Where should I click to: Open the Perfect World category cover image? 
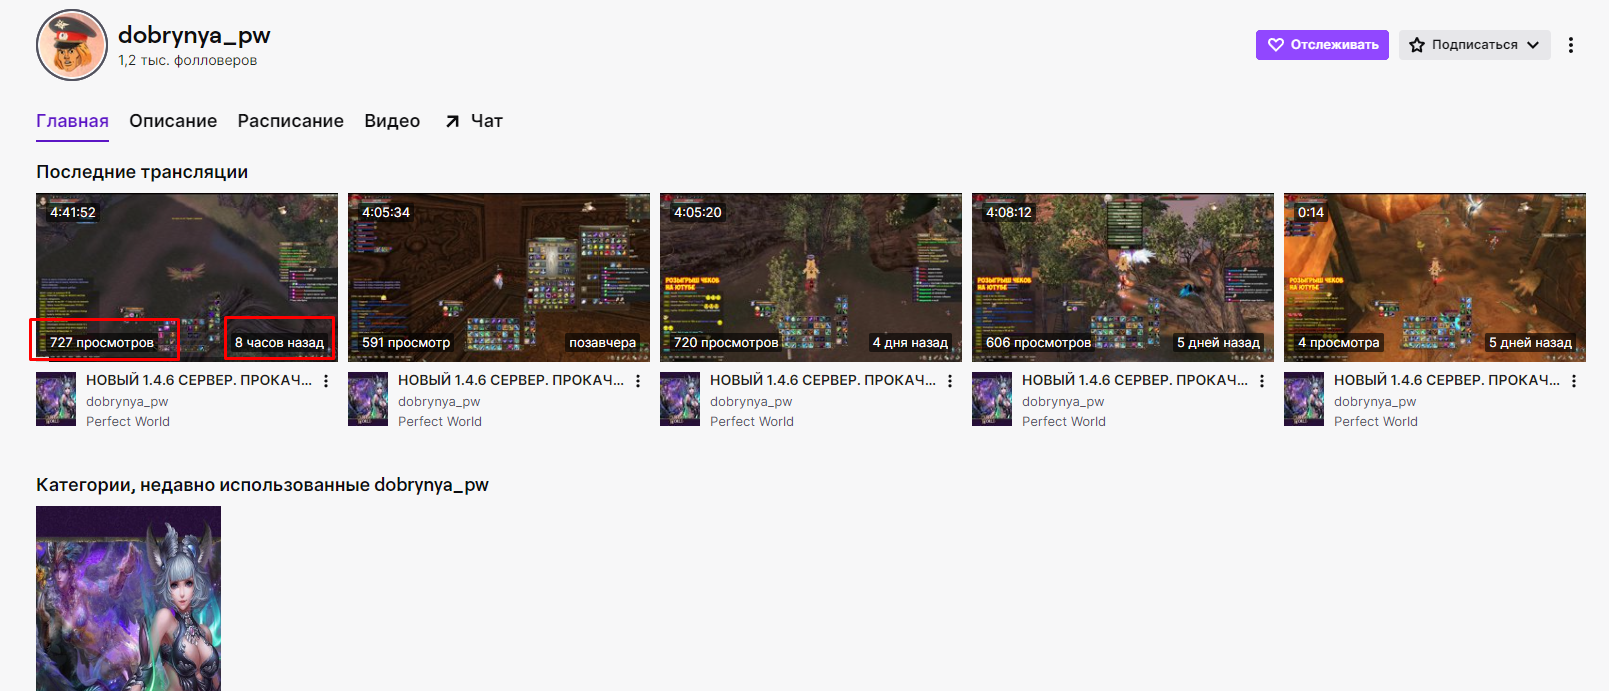point(128,598)
